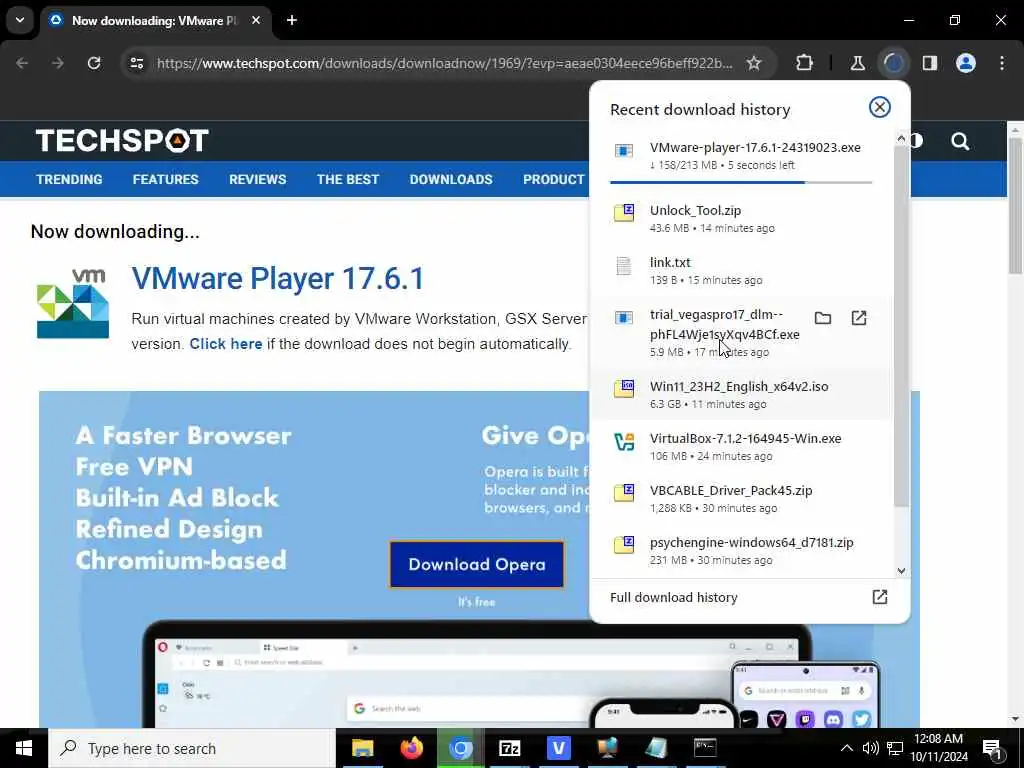Open the REVIEWS menu
Screen dimensions: 1024x768
(x=257, y=179)
